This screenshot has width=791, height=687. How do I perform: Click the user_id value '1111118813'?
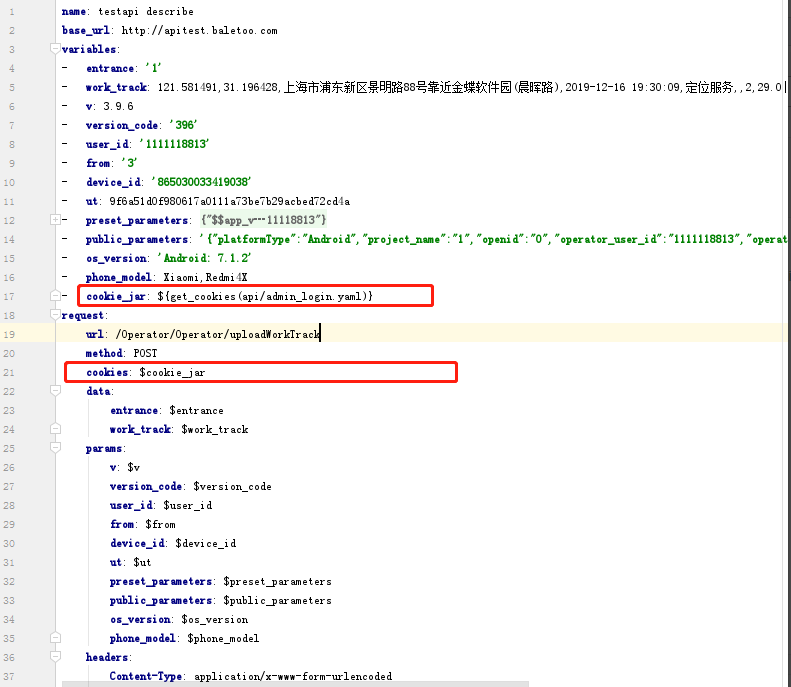tap(174, 144)
